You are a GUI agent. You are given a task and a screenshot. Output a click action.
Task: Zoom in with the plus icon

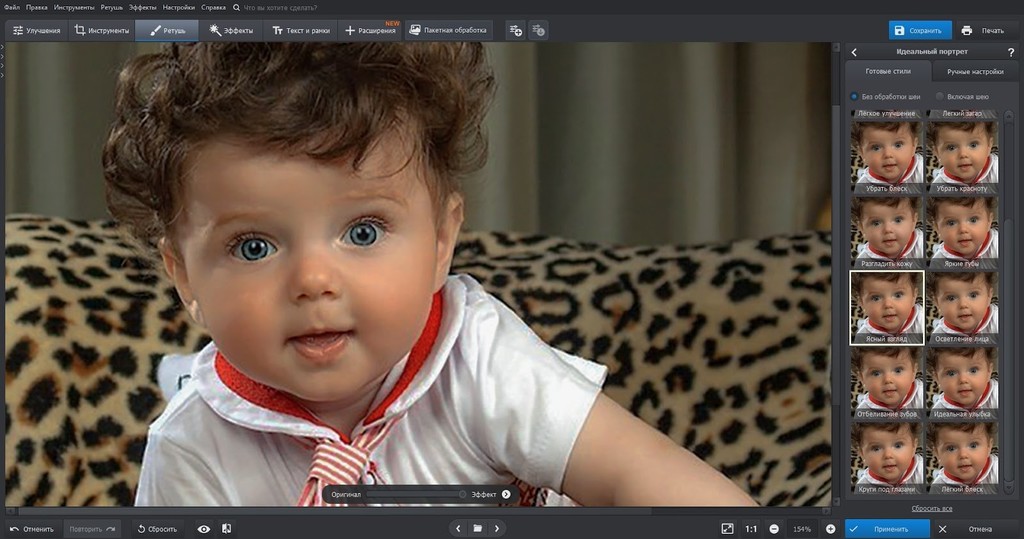click(x=830, y=528)
